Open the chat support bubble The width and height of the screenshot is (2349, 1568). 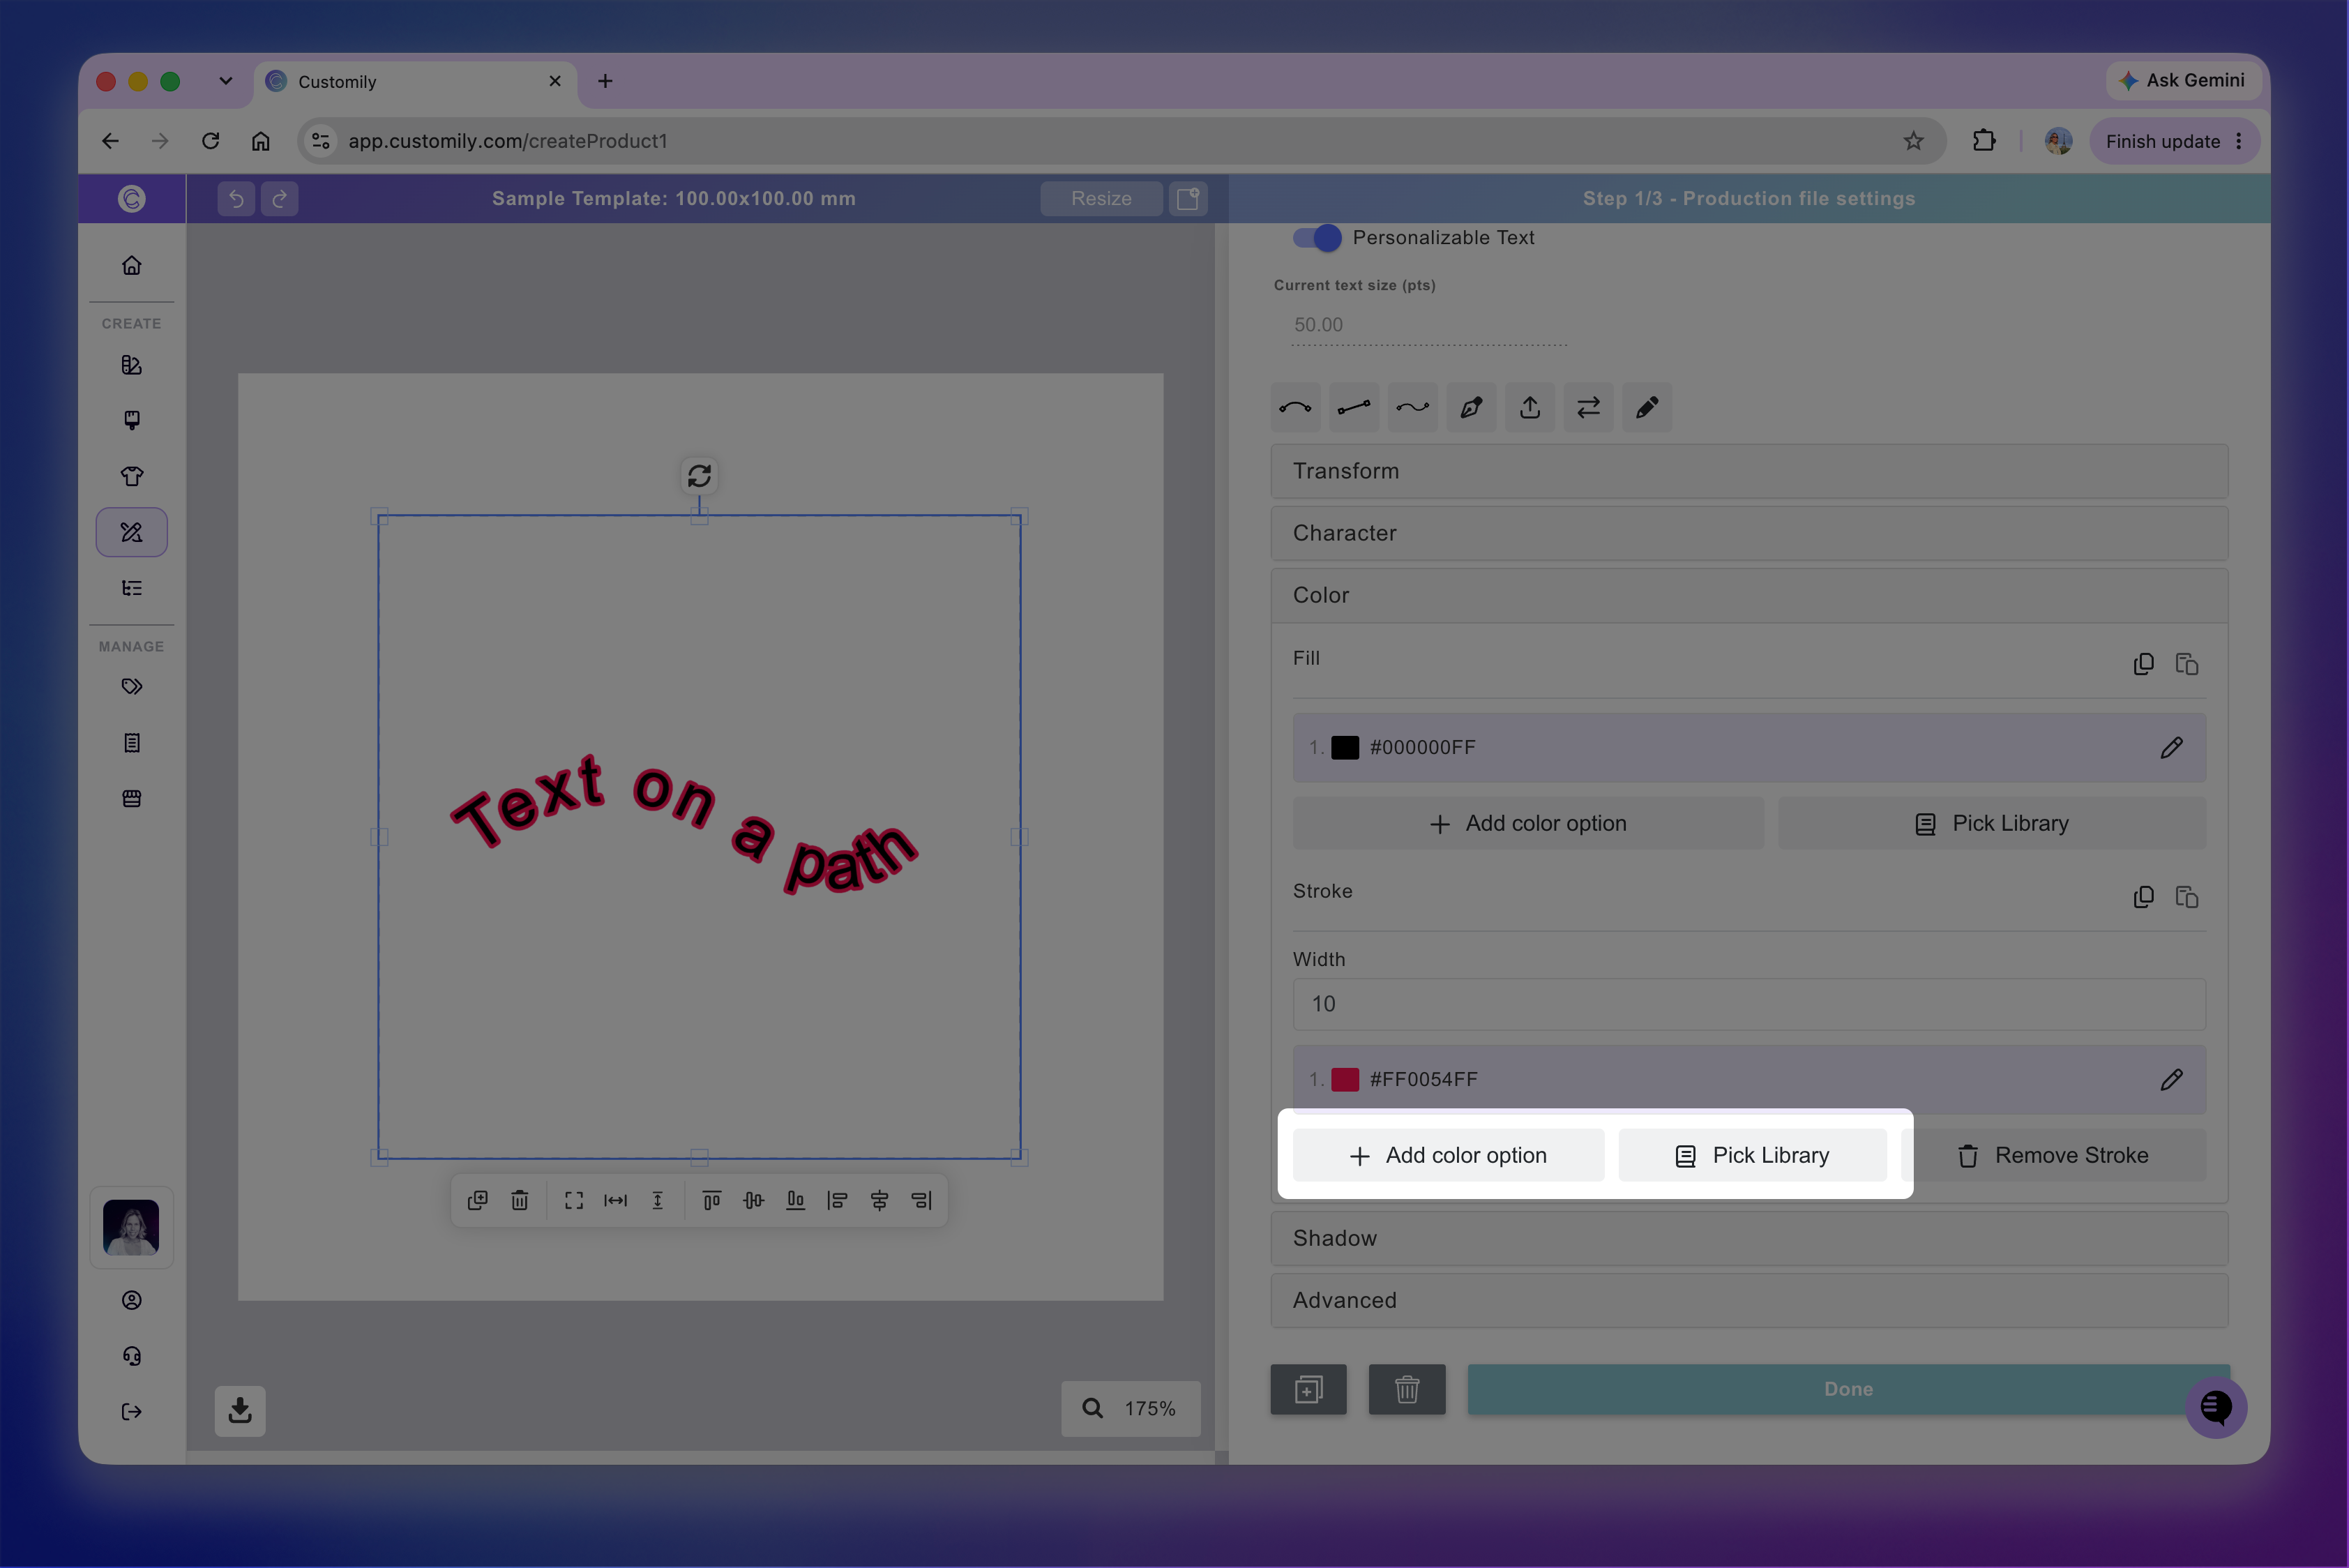tap(2216, 1407)
